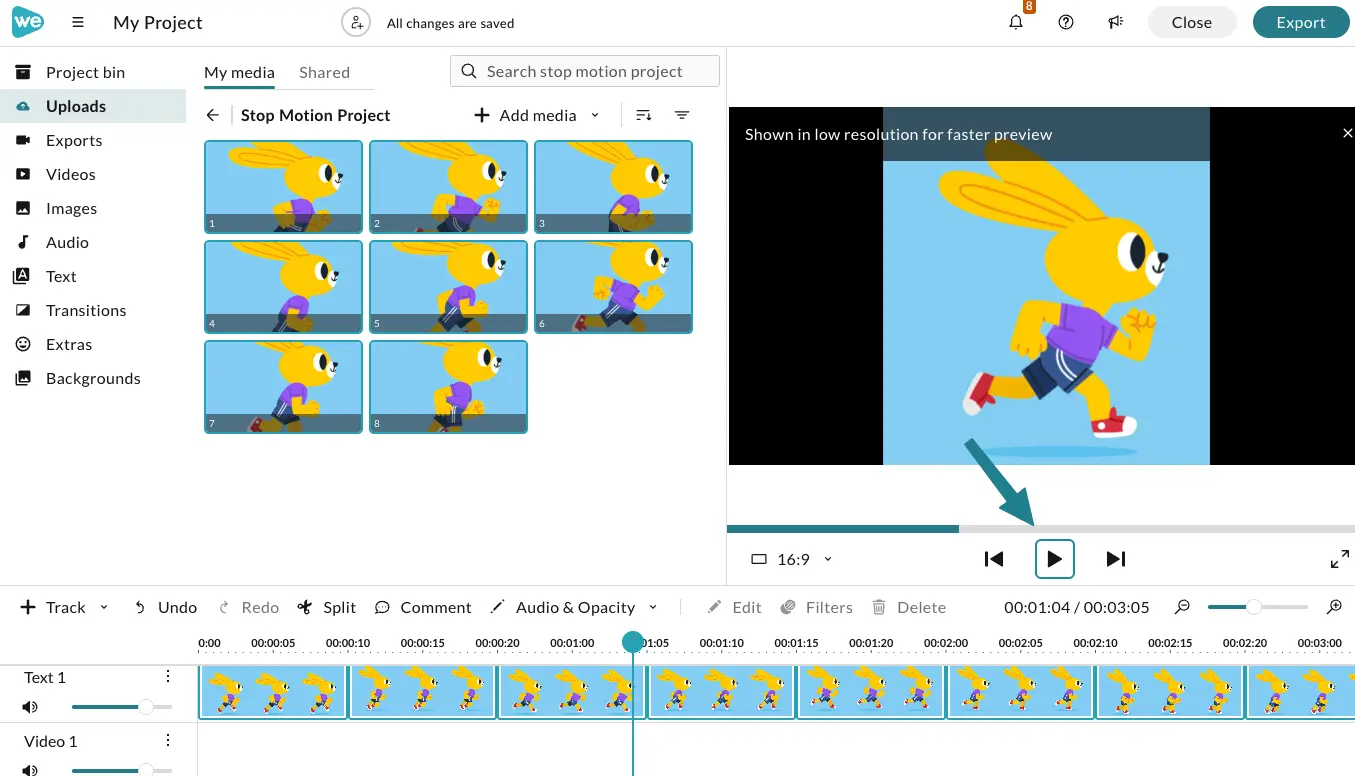1355x776 pixels.
Task: Click the Export button
Action: point(1300,22)
